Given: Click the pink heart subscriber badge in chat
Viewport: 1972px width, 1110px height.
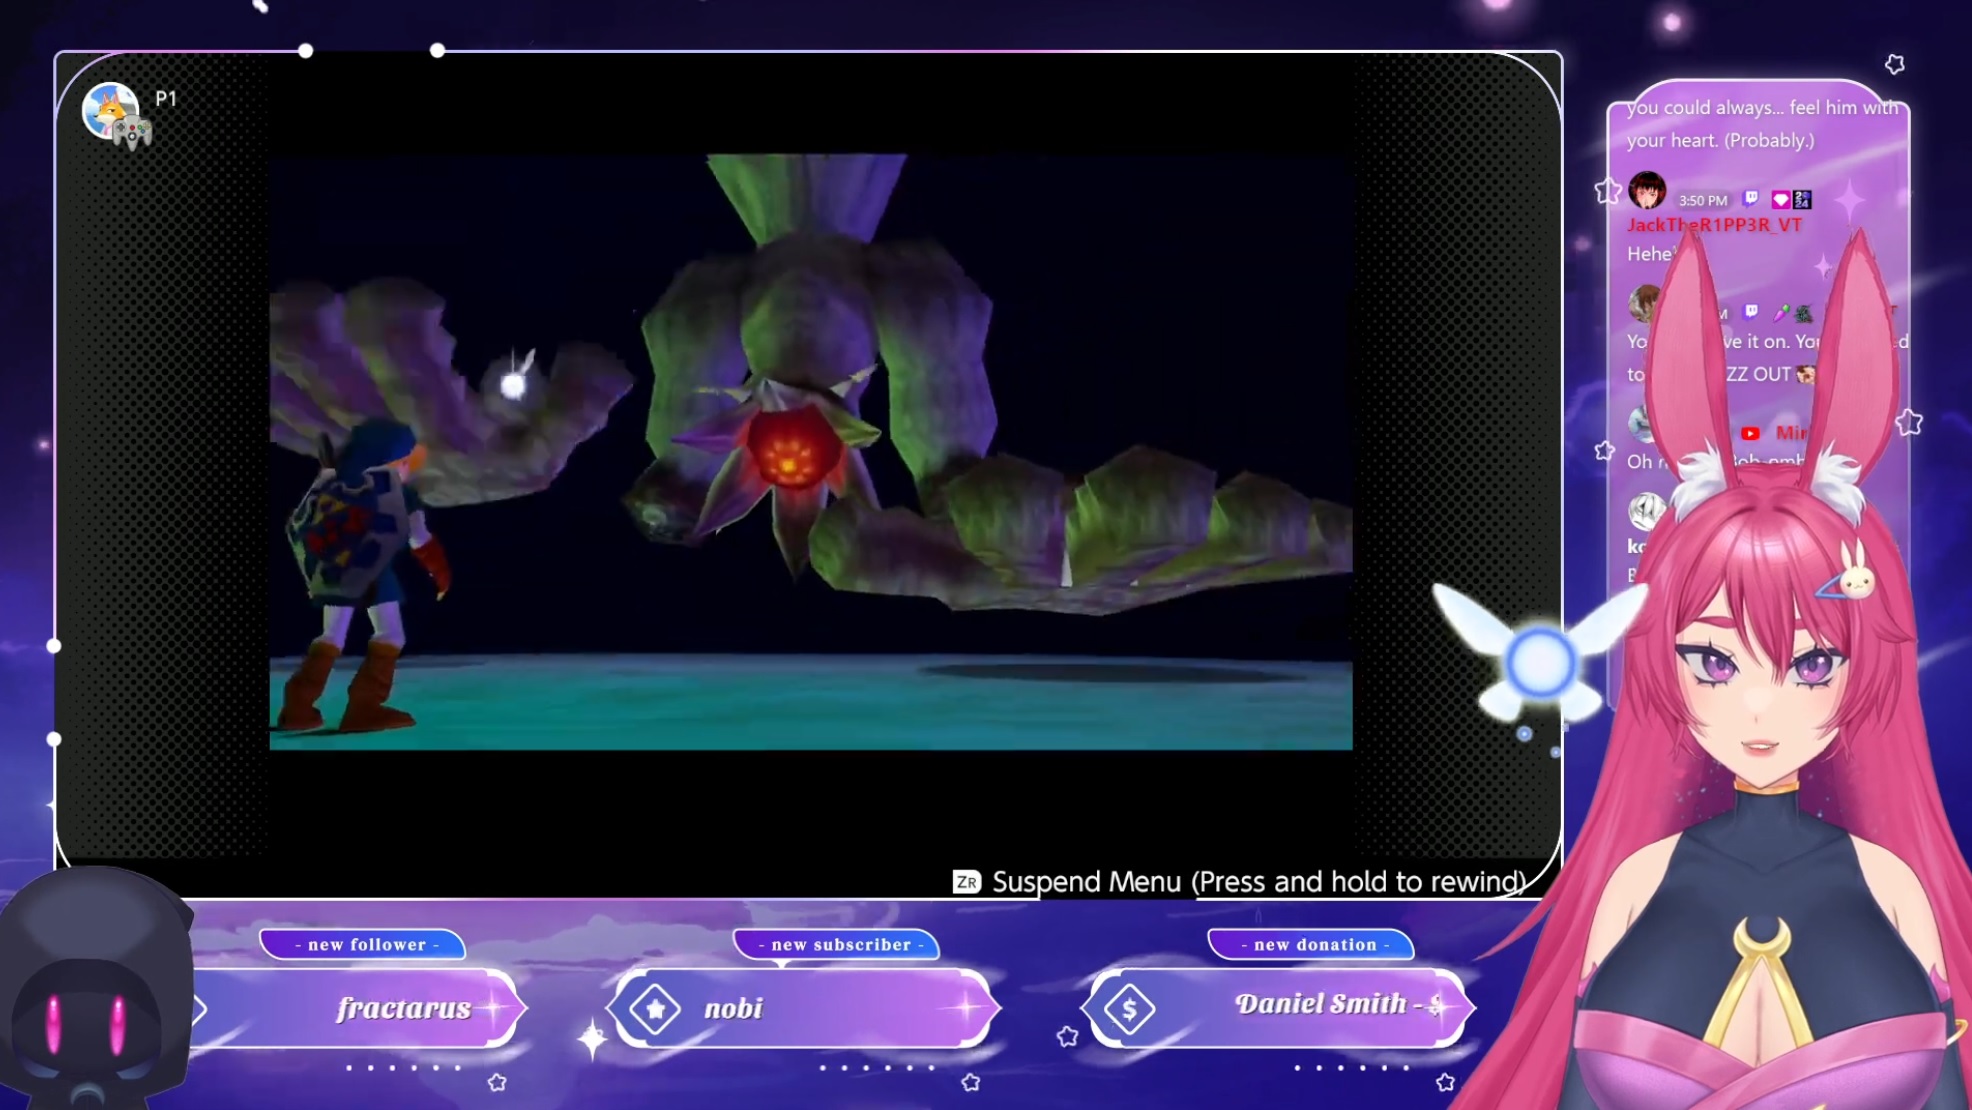Looking at the screenshot, I should [x=1780, y=199].
